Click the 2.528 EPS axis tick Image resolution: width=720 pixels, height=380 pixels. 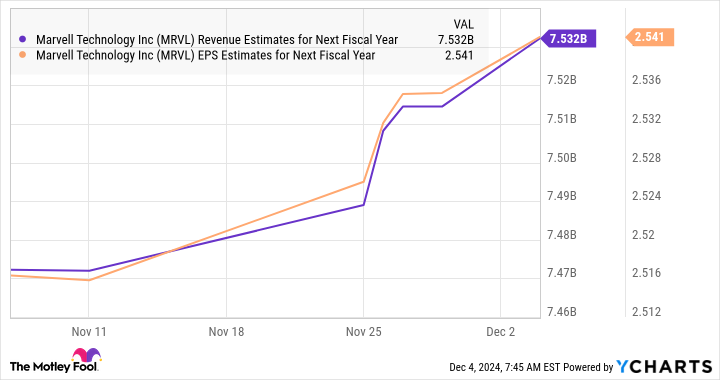click(647, 158)
